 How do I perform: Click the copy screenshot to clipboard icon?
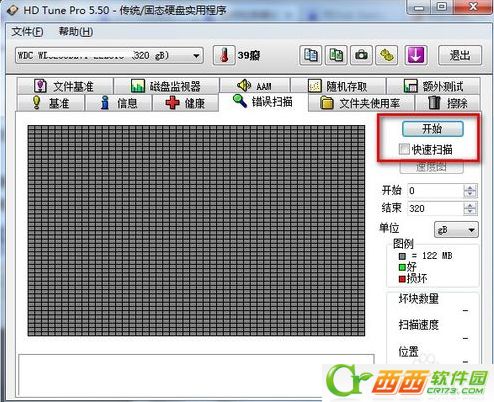point(336,55)
